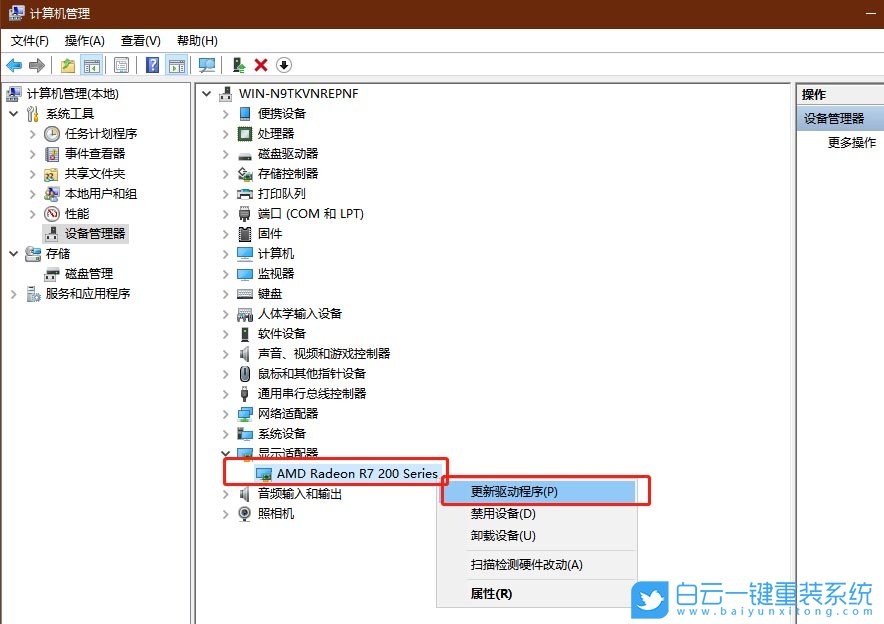Click the Back navigation arrow icon
Image resolution: width=884 pixels, height=624 pixels.
[x=12, y=65]
